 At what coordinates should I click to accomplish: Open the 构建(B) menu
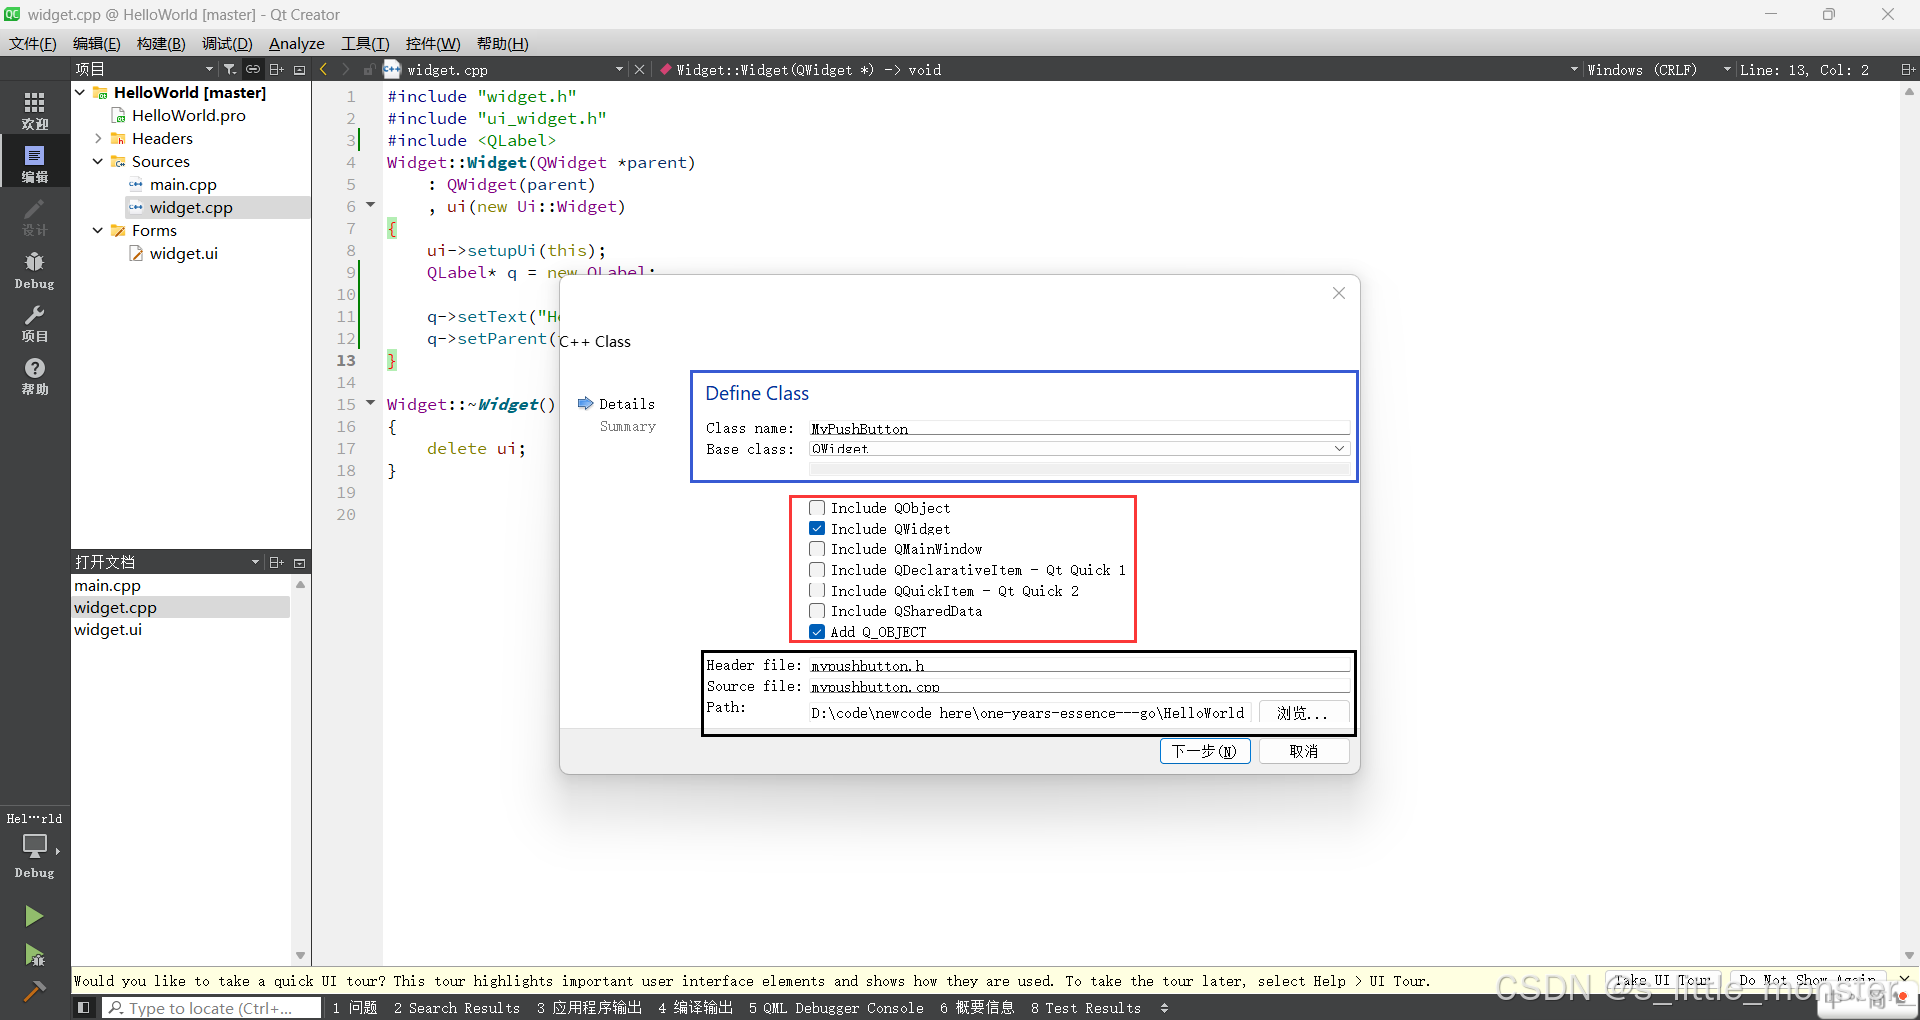tap(161, 43)
